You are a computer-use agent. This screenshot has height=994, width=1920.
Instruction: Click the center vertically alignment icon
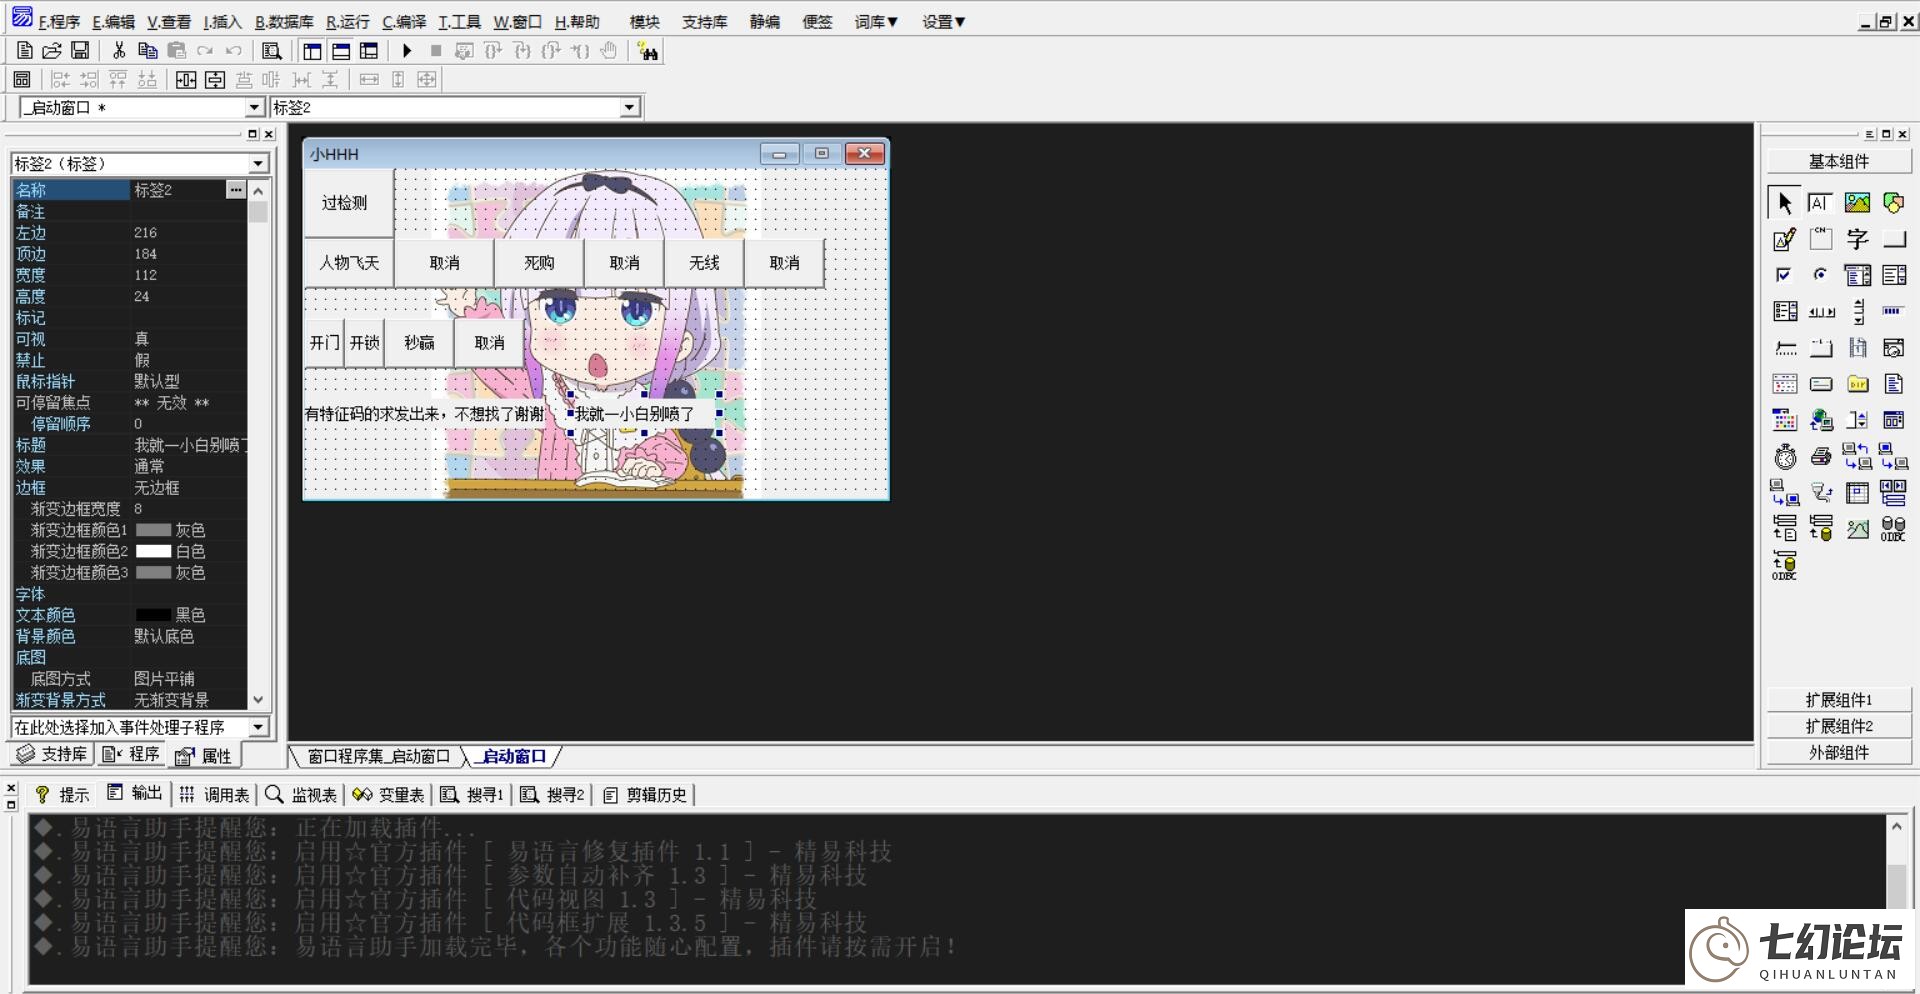point(215,79)
